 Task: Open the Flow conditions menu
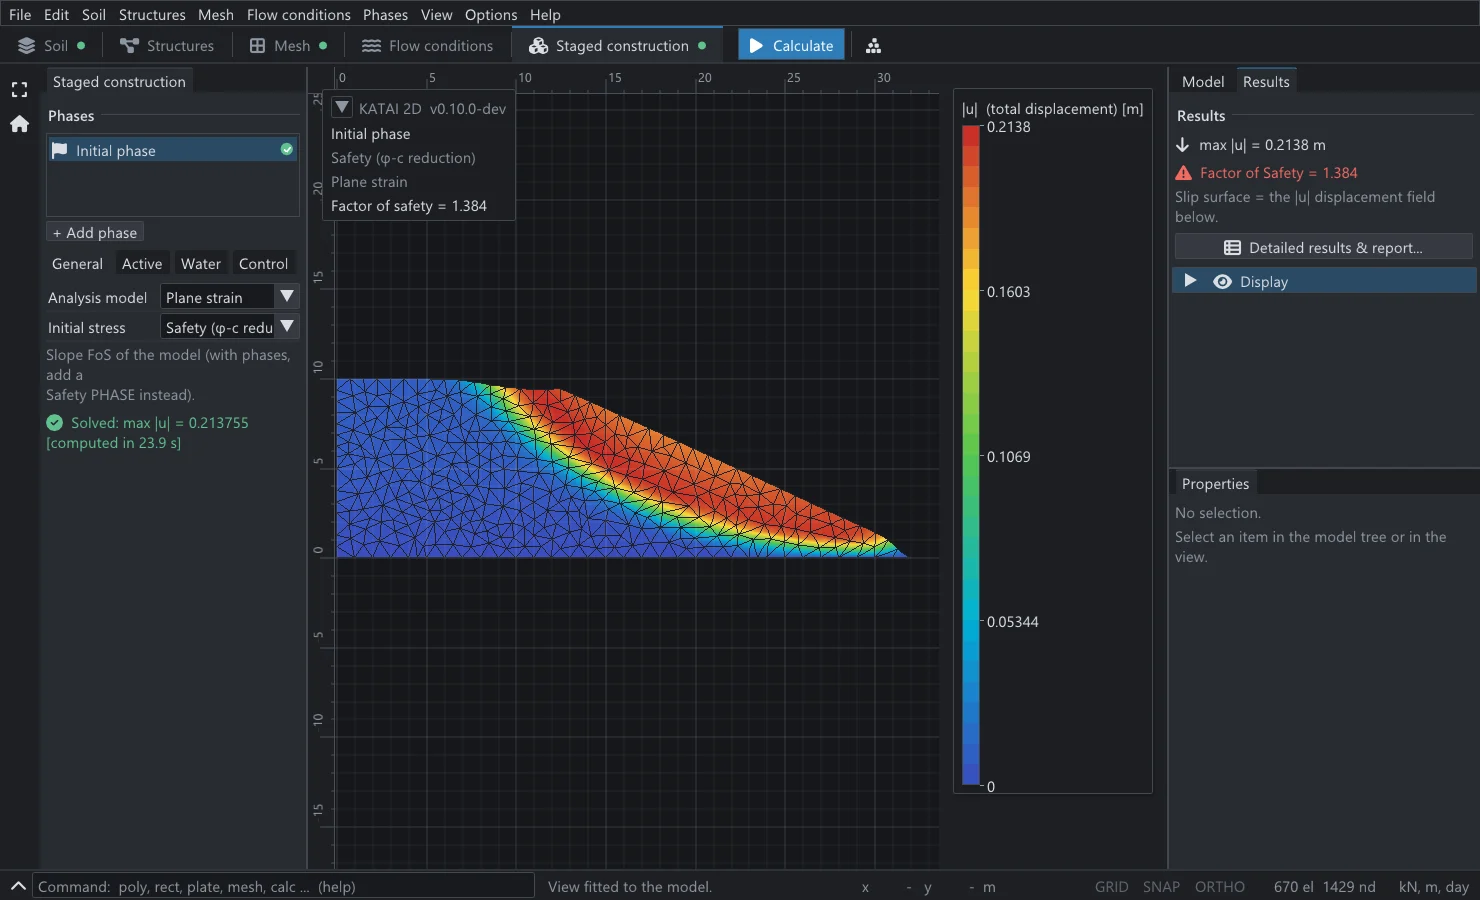click(298, 15)
